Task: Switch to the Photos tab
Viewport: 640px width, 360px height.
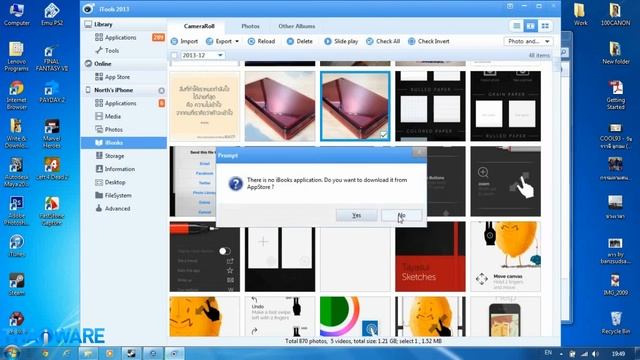Action: [x=250, y=26]
